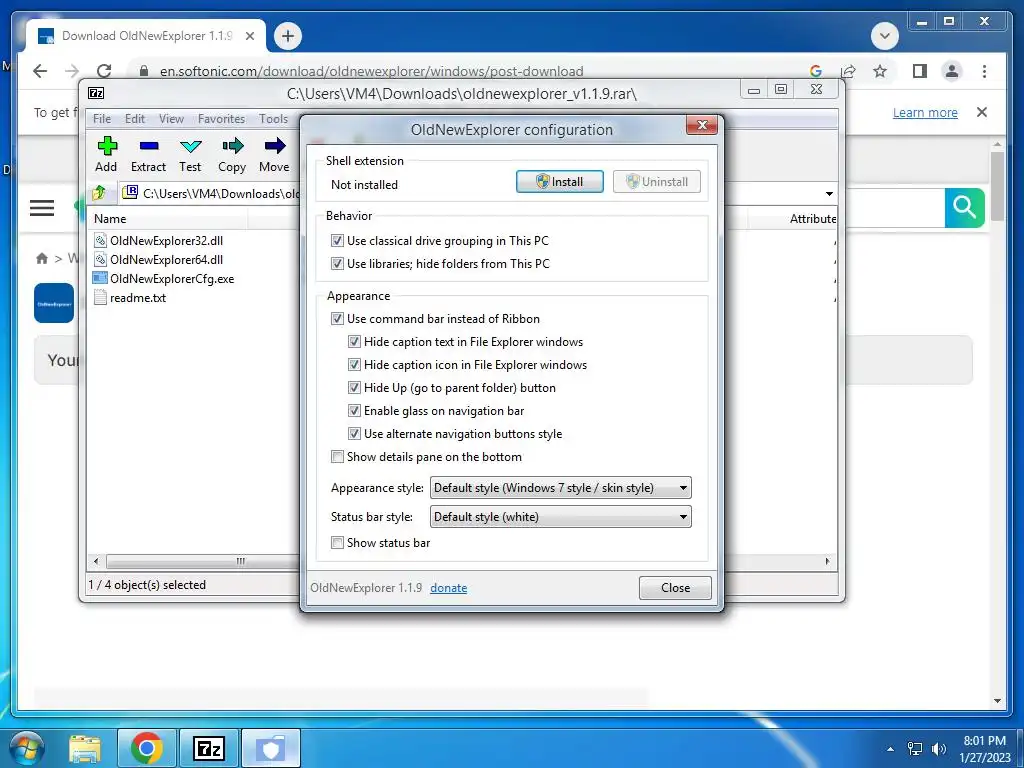
Task: Open Tools menu in 7-Zip
Action: tap(273, 119)
